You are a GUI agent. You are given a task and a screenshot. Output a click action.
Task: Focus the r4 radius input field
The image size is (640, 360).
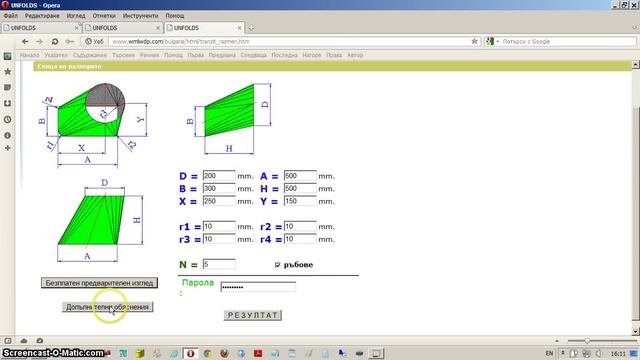300,239
